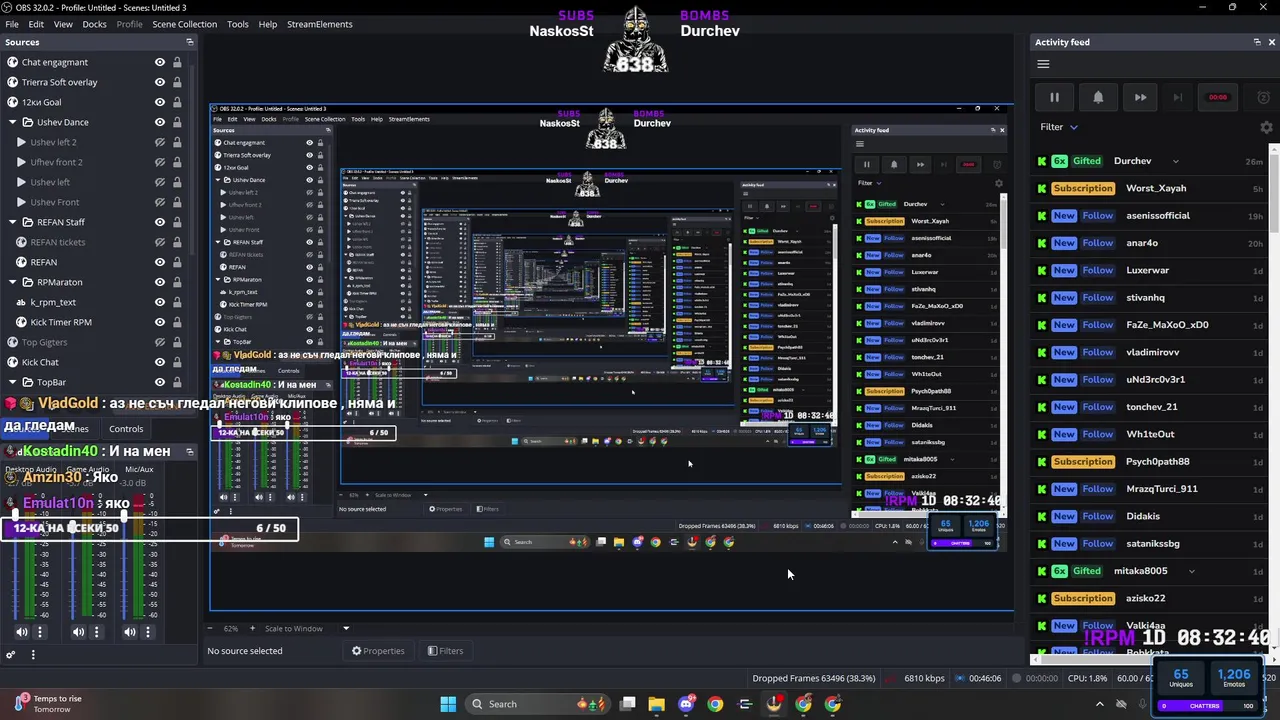Collapse the RPMaraton group

coord(13,282)
